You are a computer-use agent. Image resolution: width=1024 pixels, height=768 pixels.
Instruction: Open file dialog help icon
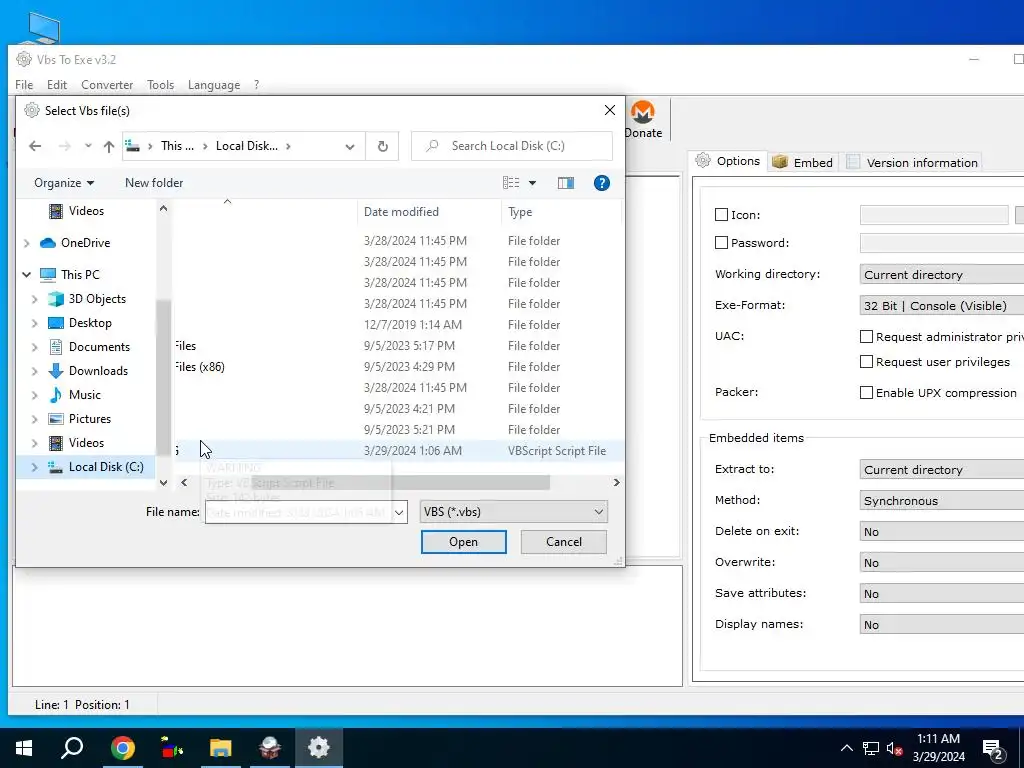click(601, 183)
